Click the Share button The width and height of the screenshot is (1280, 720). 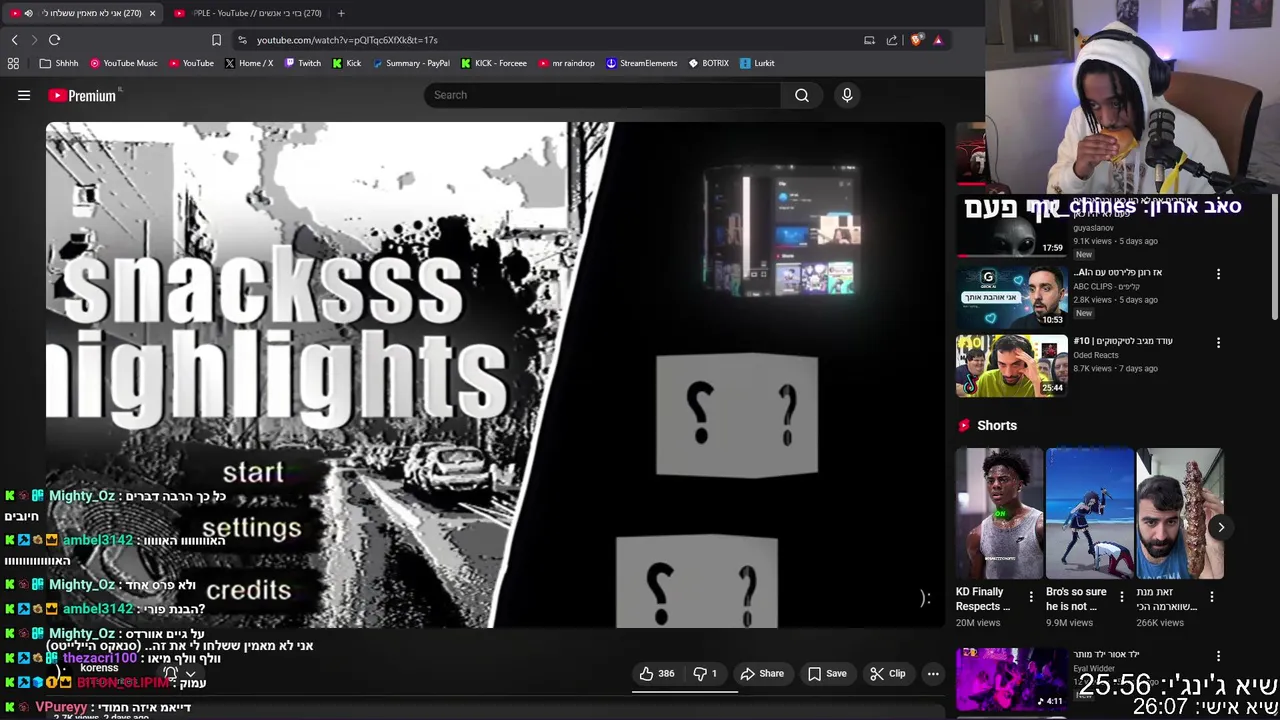pos(762,674)
